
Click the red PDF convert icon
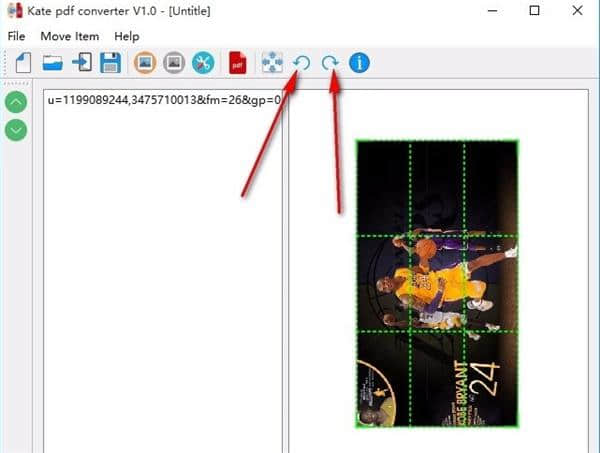(238, 62)
